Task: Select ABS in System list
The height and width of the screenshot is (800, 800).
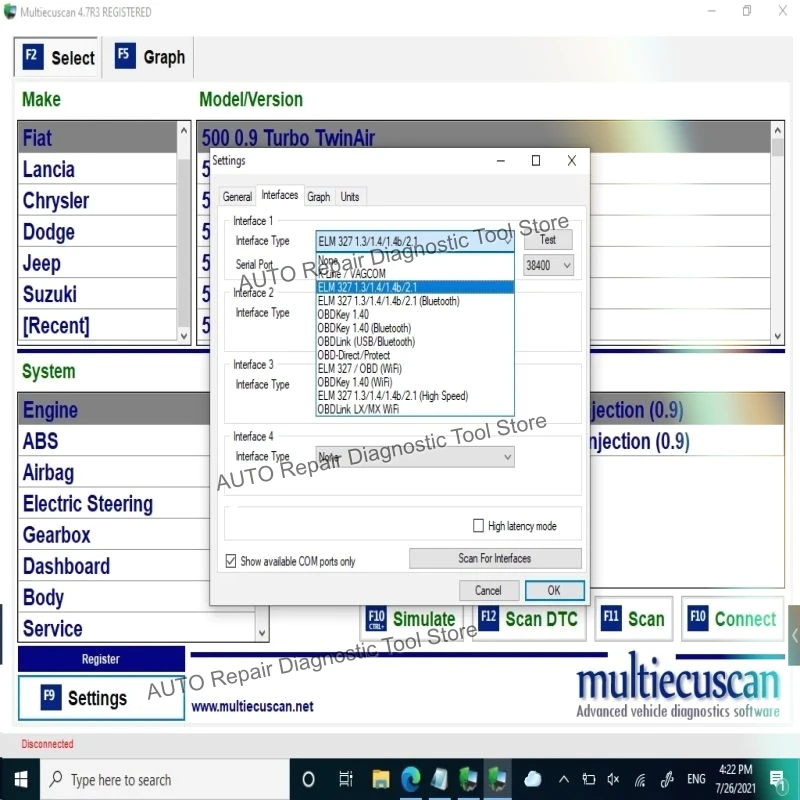Action: click(x=114, y=441)
